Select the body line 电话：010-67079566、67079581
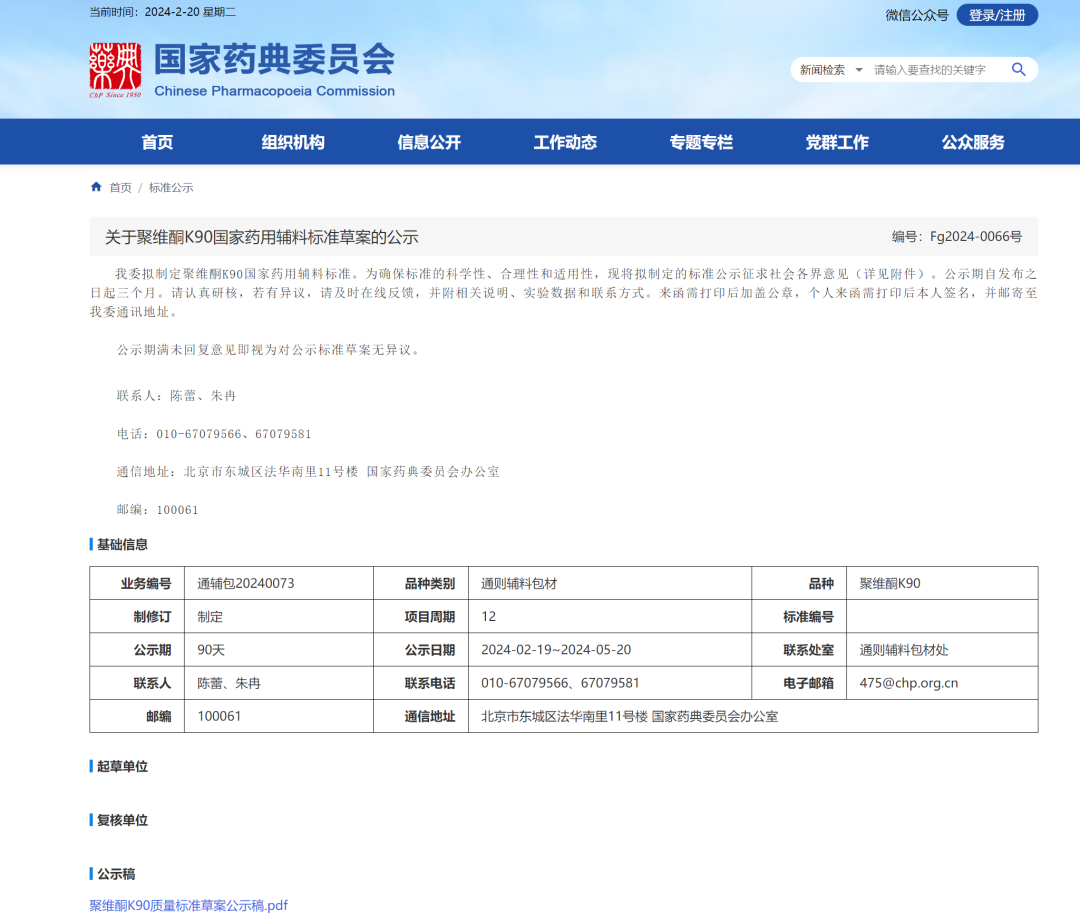 click(x=214, y=434)
